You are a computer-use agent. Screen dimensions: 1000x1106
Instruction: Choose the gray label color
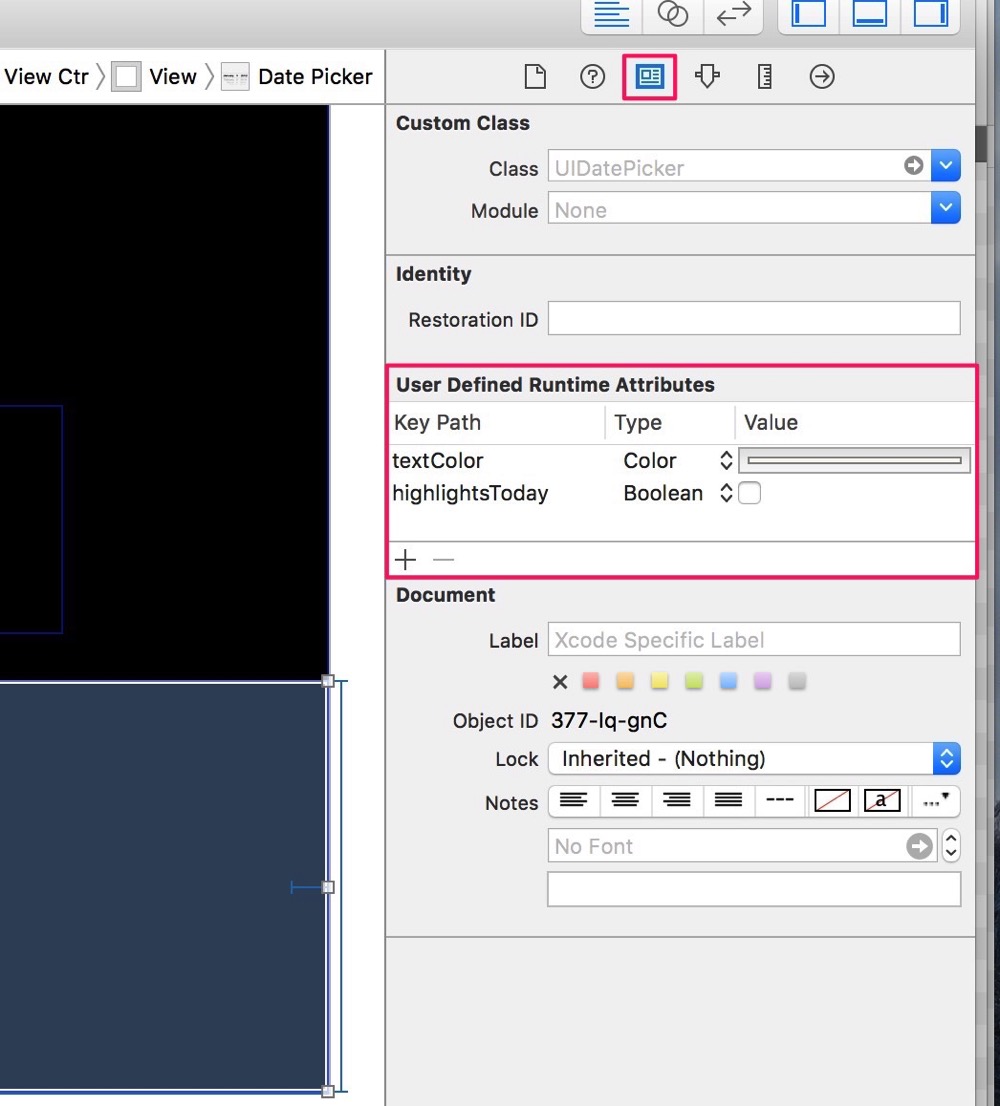click(x=797, y=681)
